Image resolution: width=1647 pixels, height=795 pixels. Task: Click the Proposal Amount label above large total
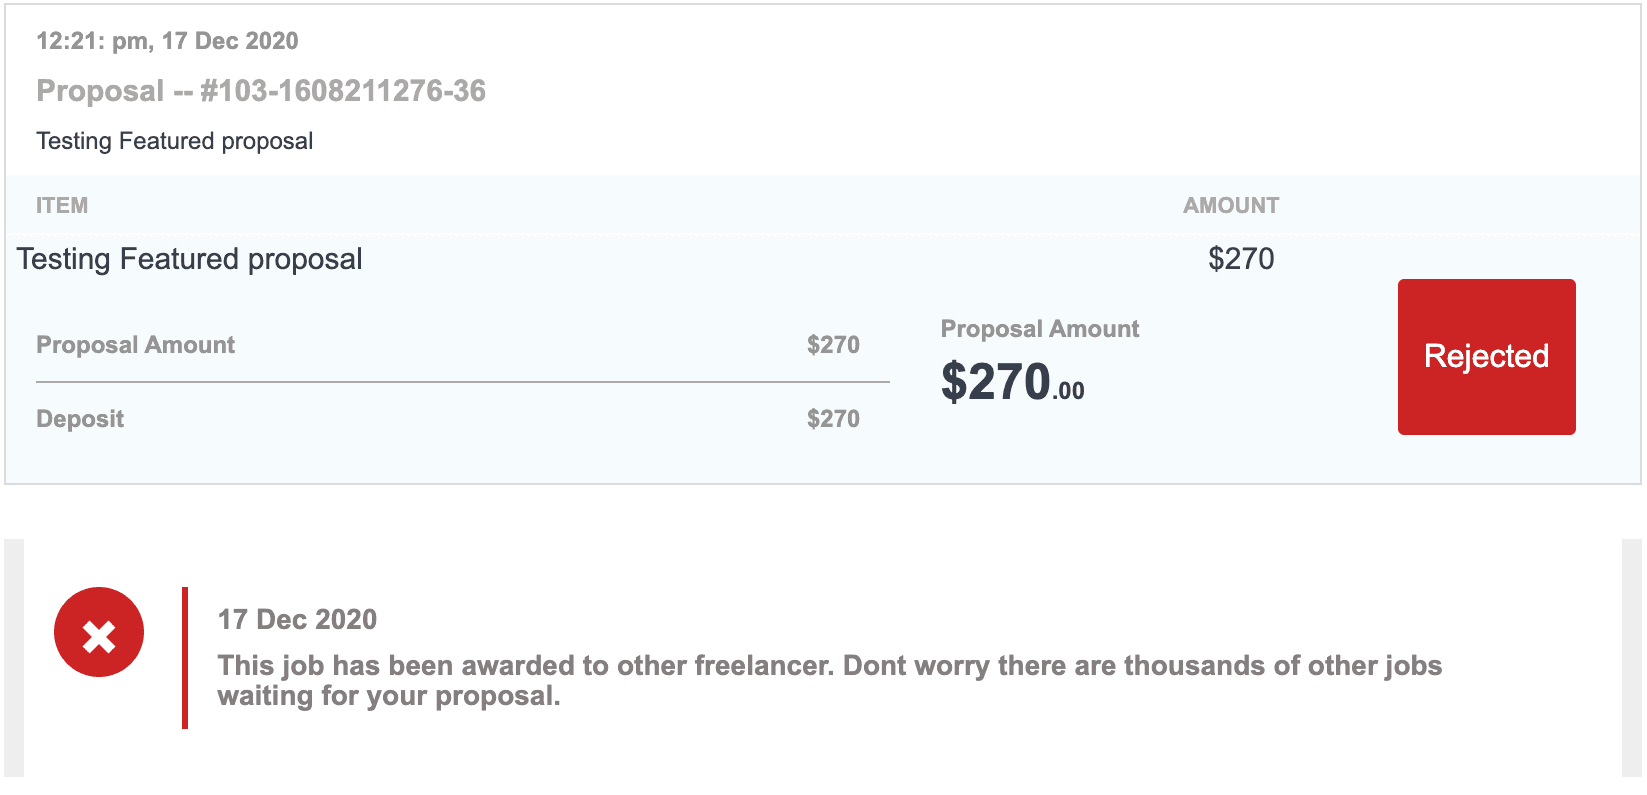tap(1040, 329)
